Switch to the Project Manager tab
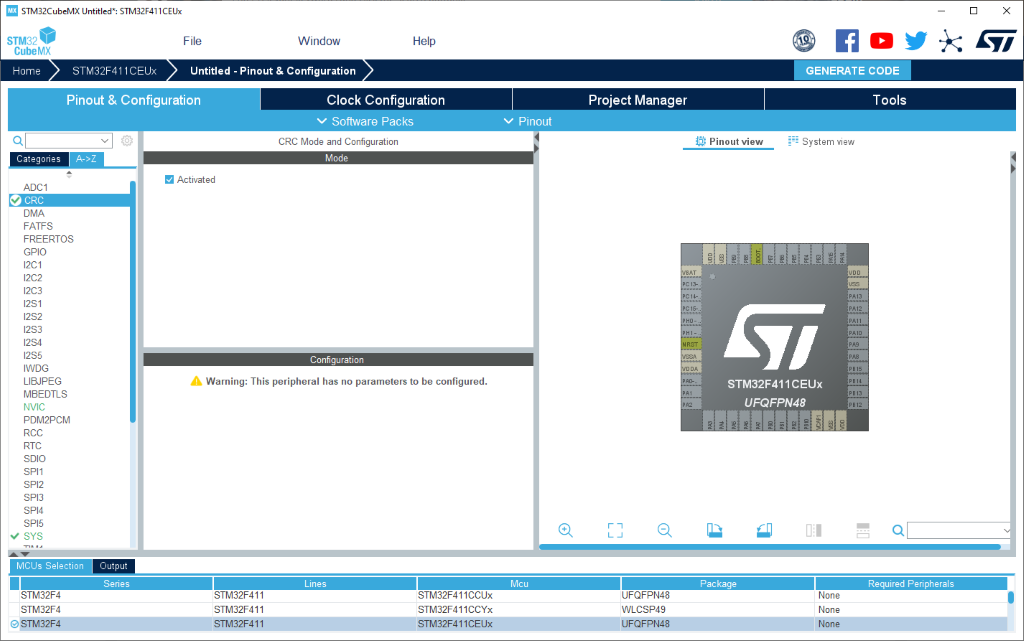Screen dimensions: 1024x641 (x=638, y=100)
